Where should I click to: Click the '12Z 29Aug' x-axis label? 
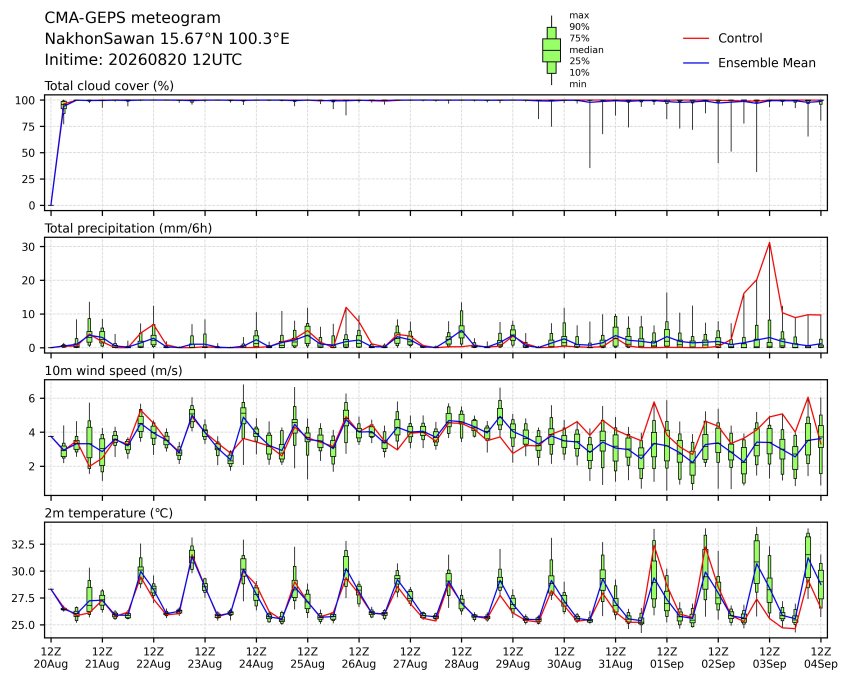click(x=513, y=658)
